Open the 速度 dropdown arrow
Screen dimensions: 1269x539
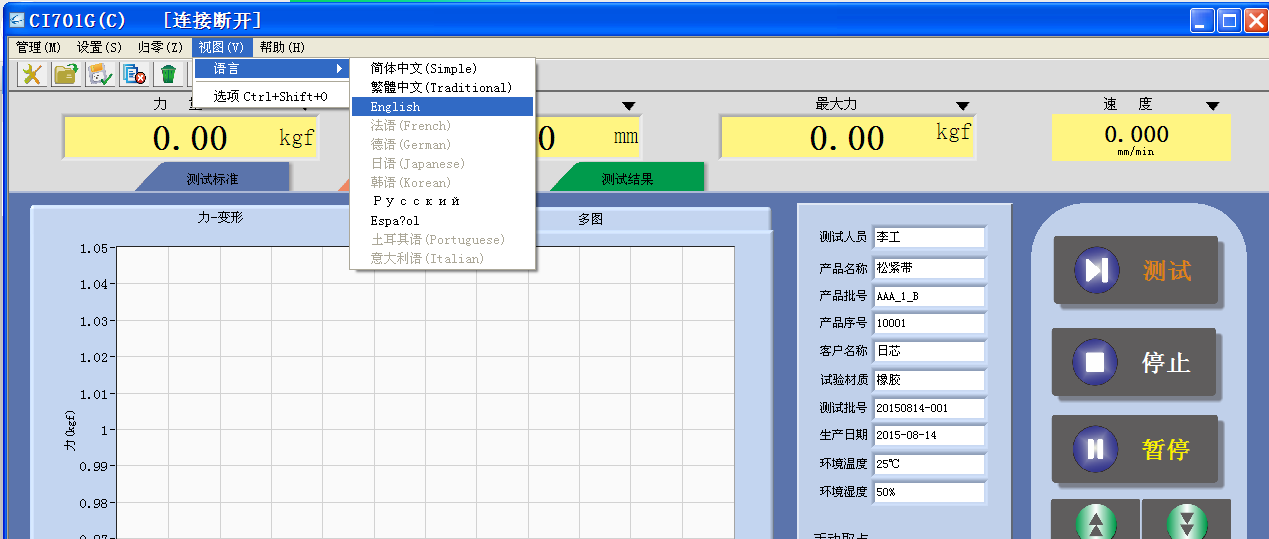point(1212,106)
